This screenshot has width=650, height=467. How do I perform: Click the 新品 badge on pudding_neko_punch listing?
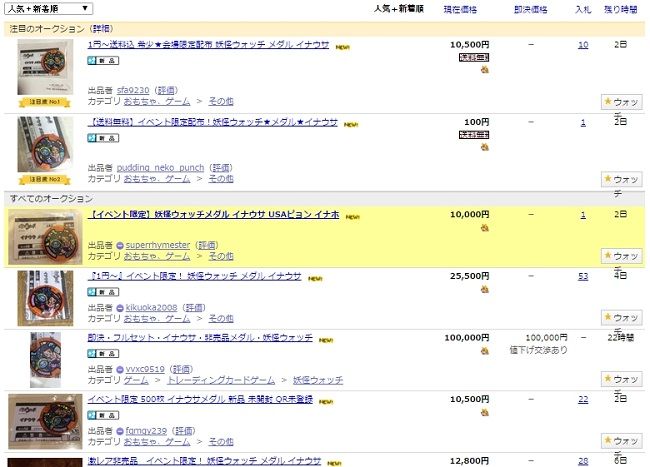pos(103,138)
